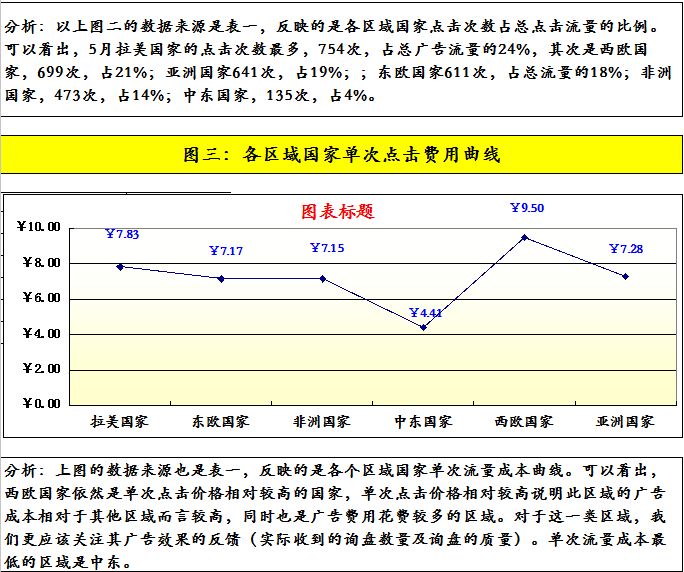Click the data label ¥7.83

pos(122,234)
